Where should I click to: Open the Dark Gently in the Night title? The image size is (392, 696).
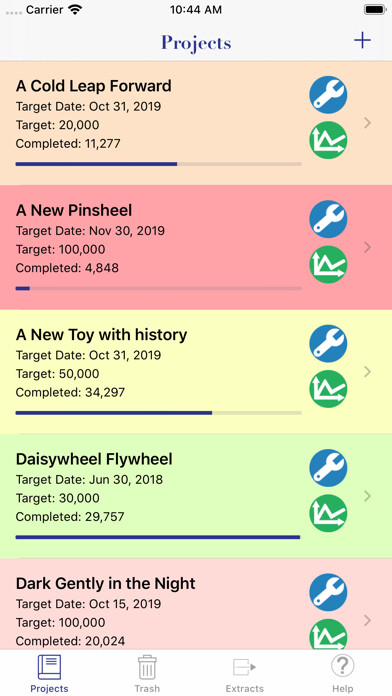[x=106, y=583]
